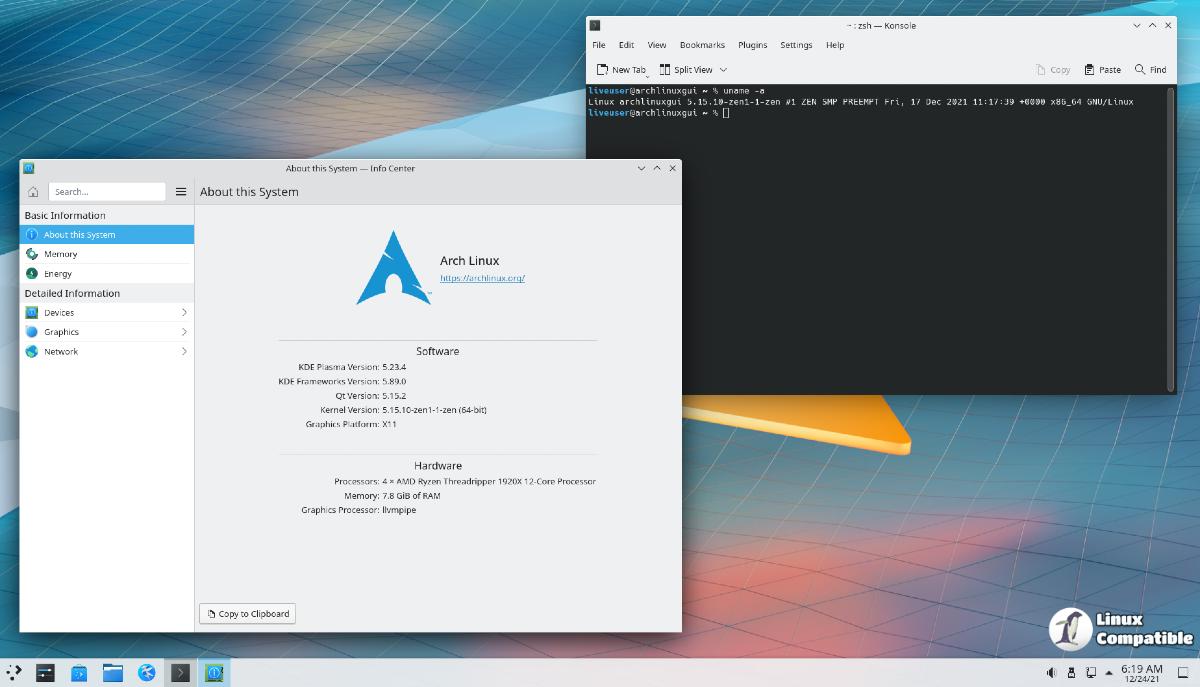Open the Settings menu in Konsole
This screenshot has height=687, width=1200.
[796, 45]
